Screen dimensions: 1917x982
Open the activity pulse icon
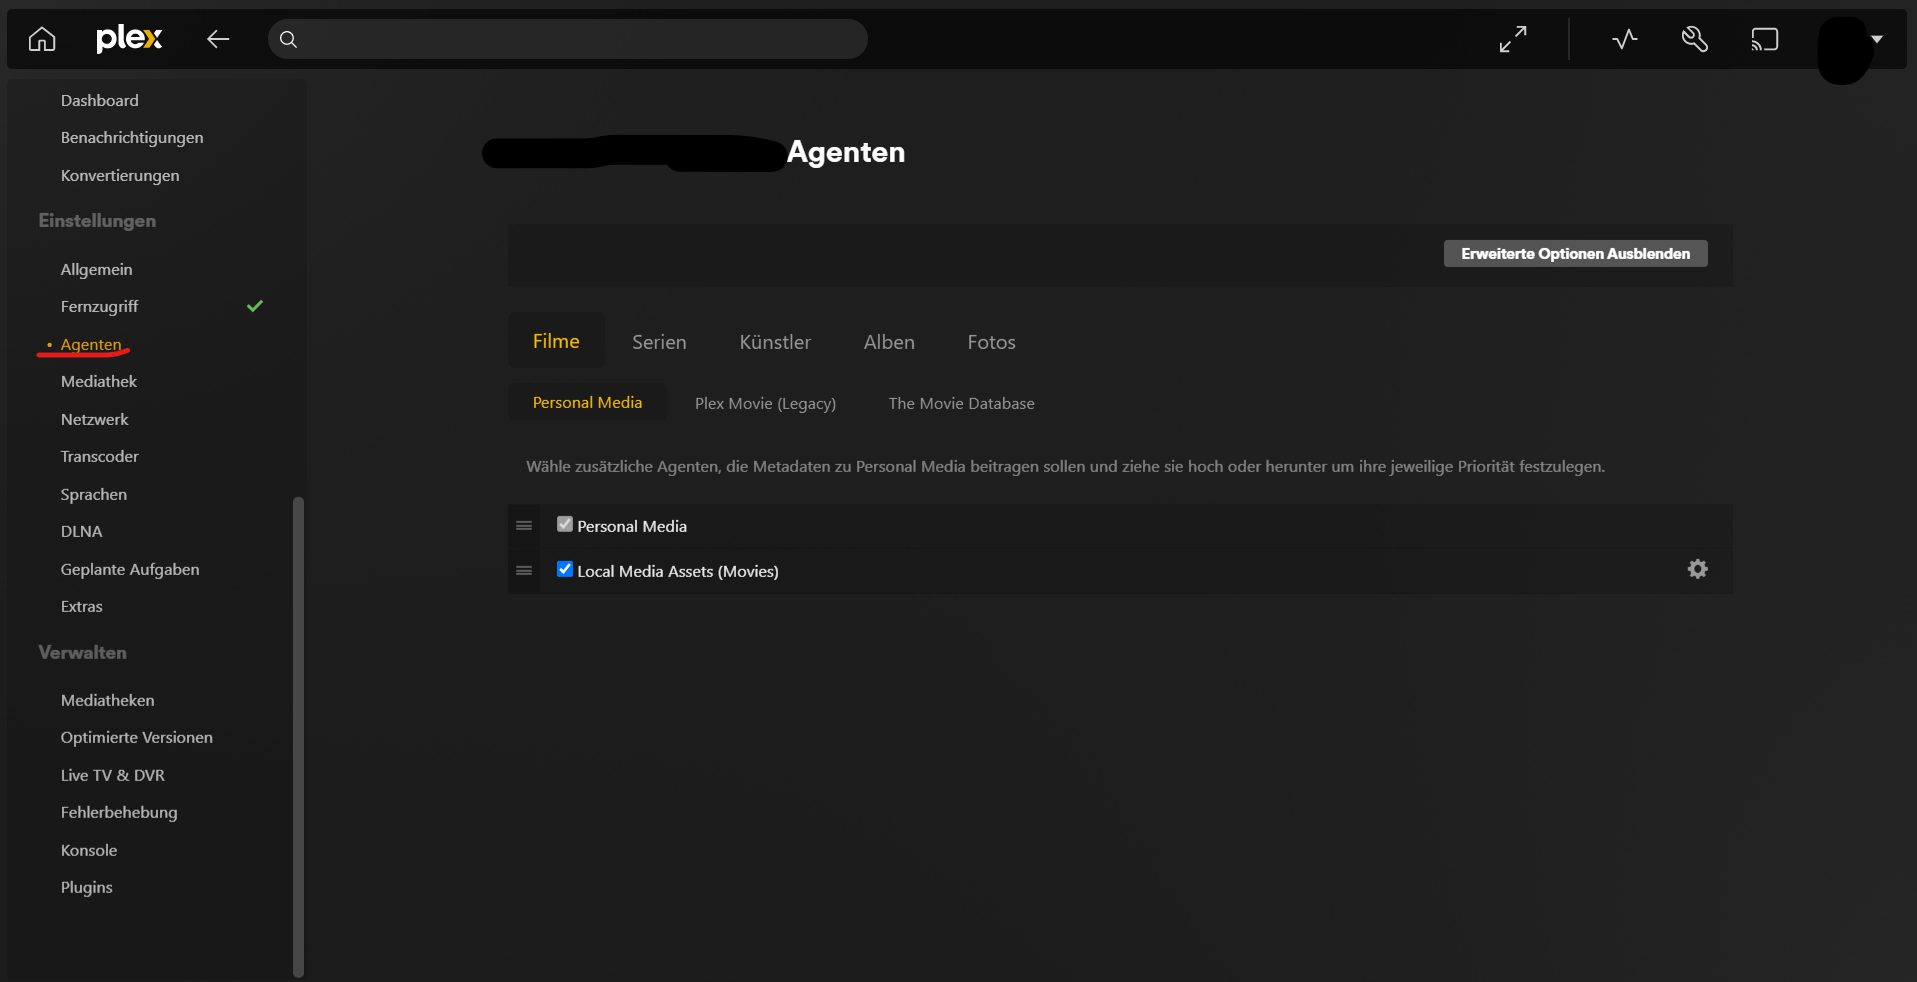click(1625, 39)
